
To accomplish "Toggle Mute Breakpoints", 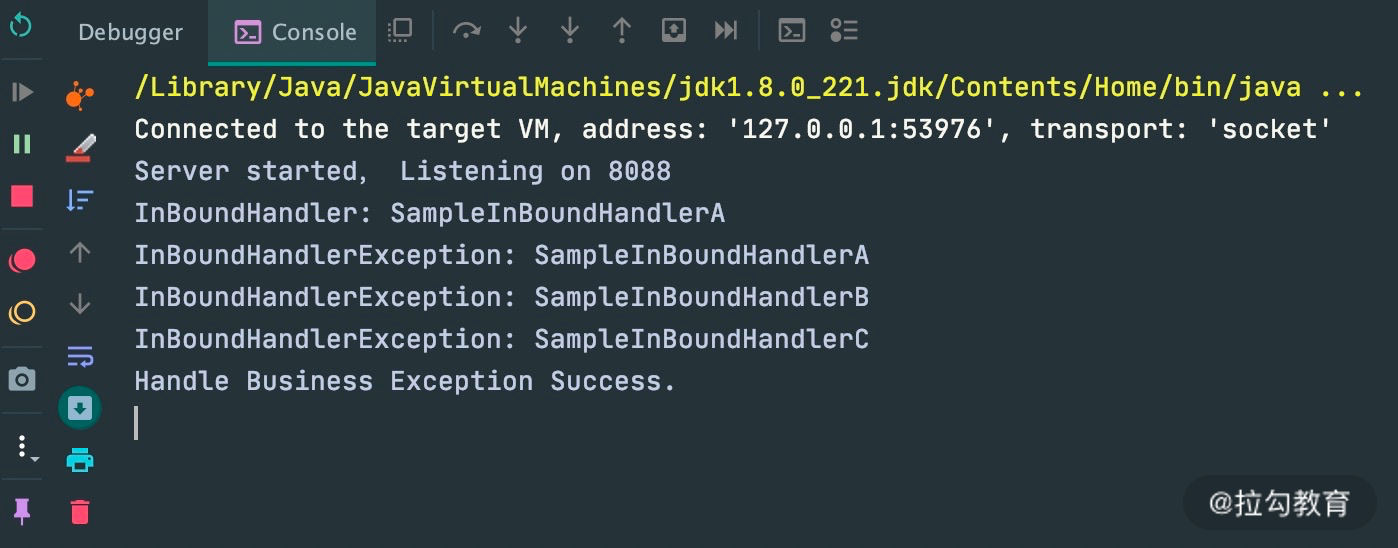I will (21, 313).
